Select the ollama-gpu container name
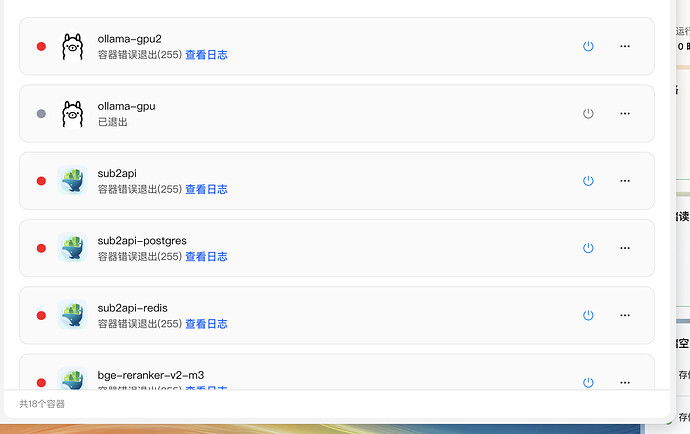The image size is (690, 434). pos(126,106)
